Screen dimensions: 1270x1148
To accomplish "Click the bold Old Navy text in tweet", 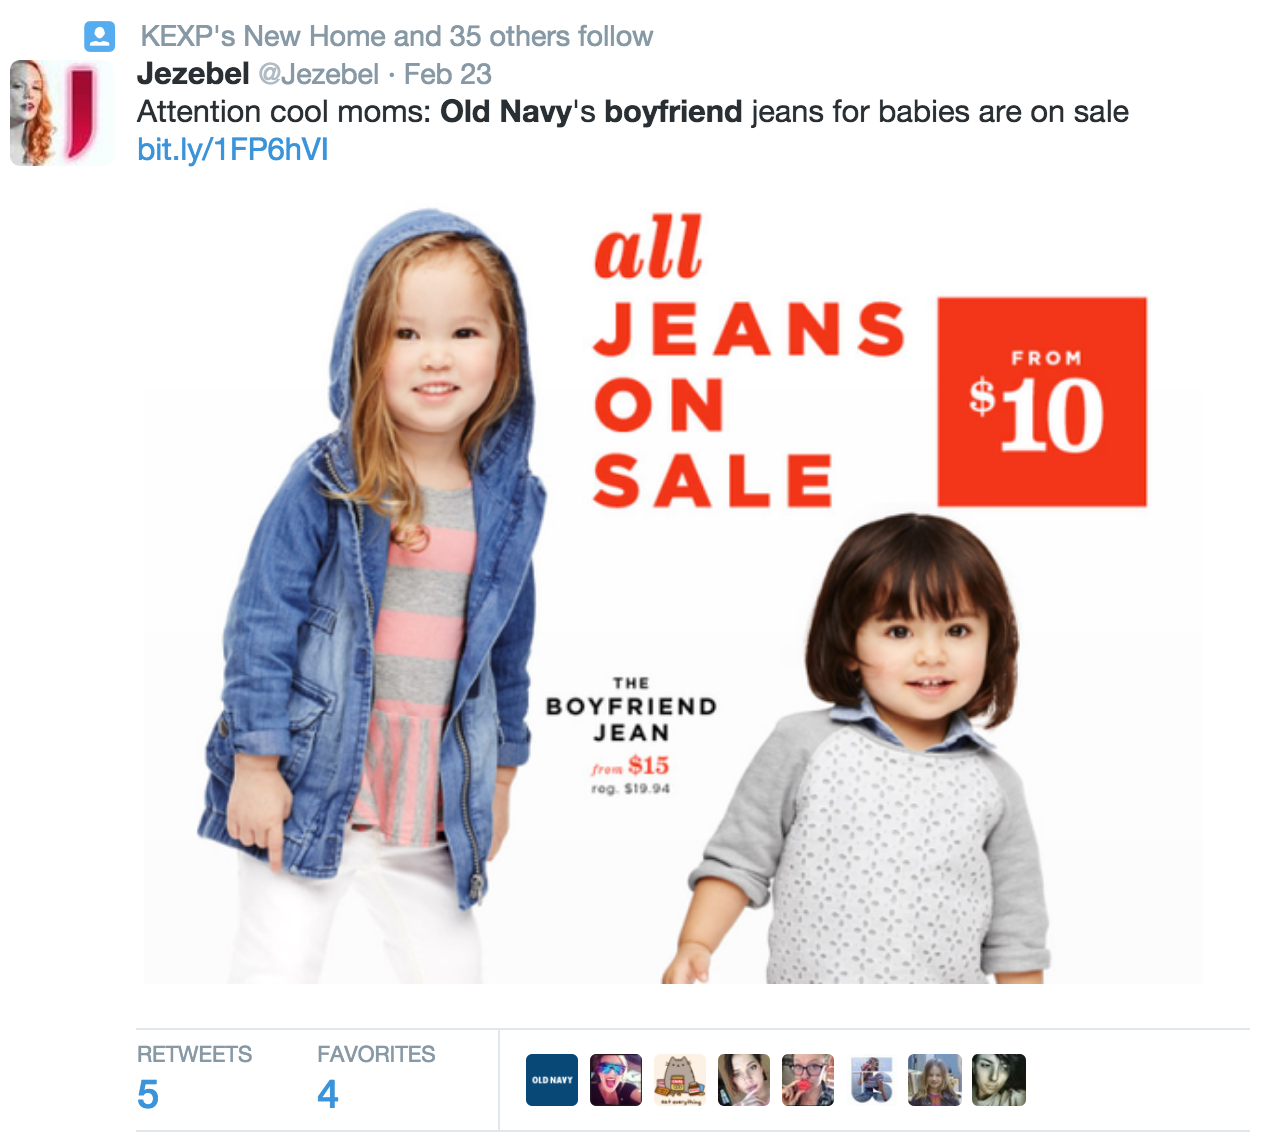I will 506,112.
